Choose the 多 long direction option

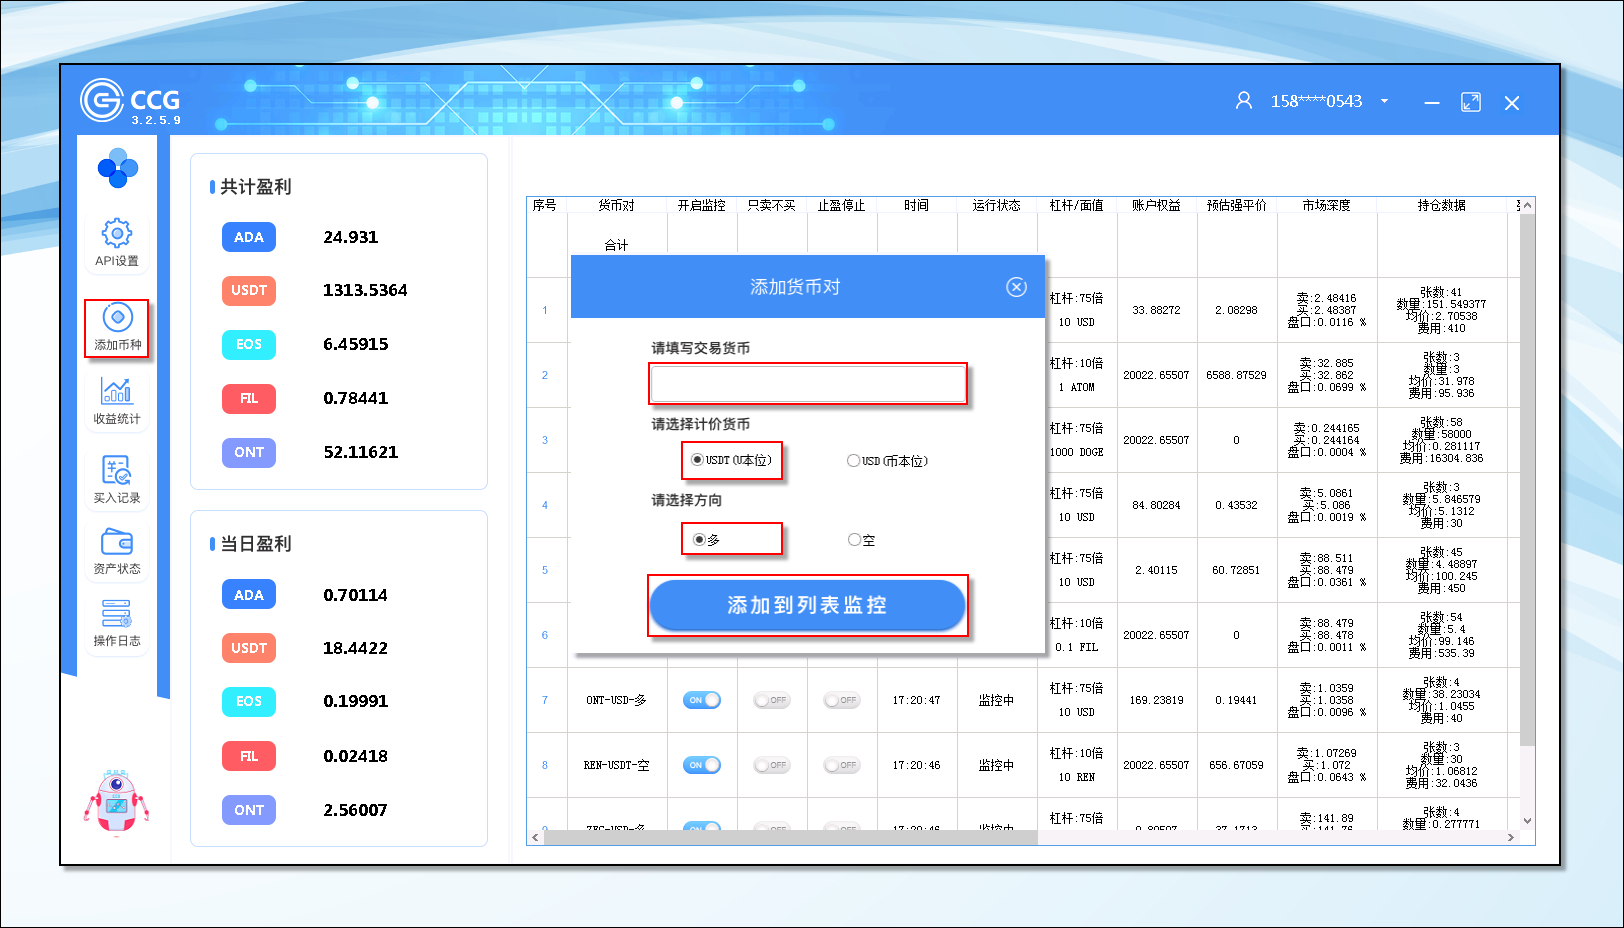point(699,540)
